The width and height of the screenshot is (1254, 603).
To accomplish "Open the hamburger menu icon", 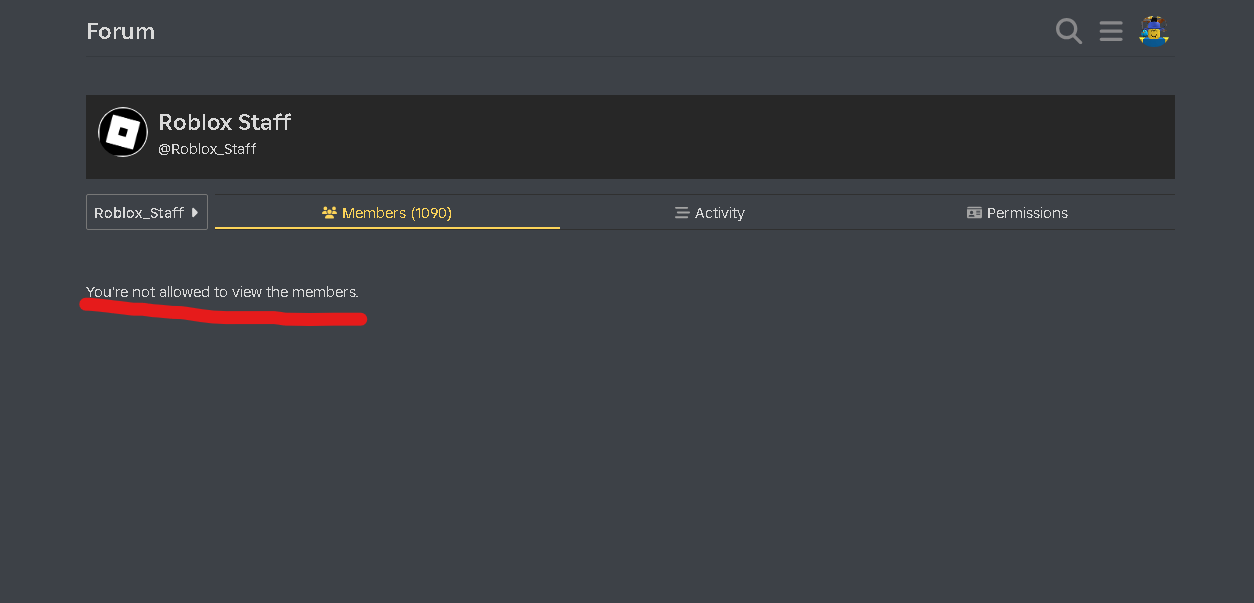I will point(1111,32).
